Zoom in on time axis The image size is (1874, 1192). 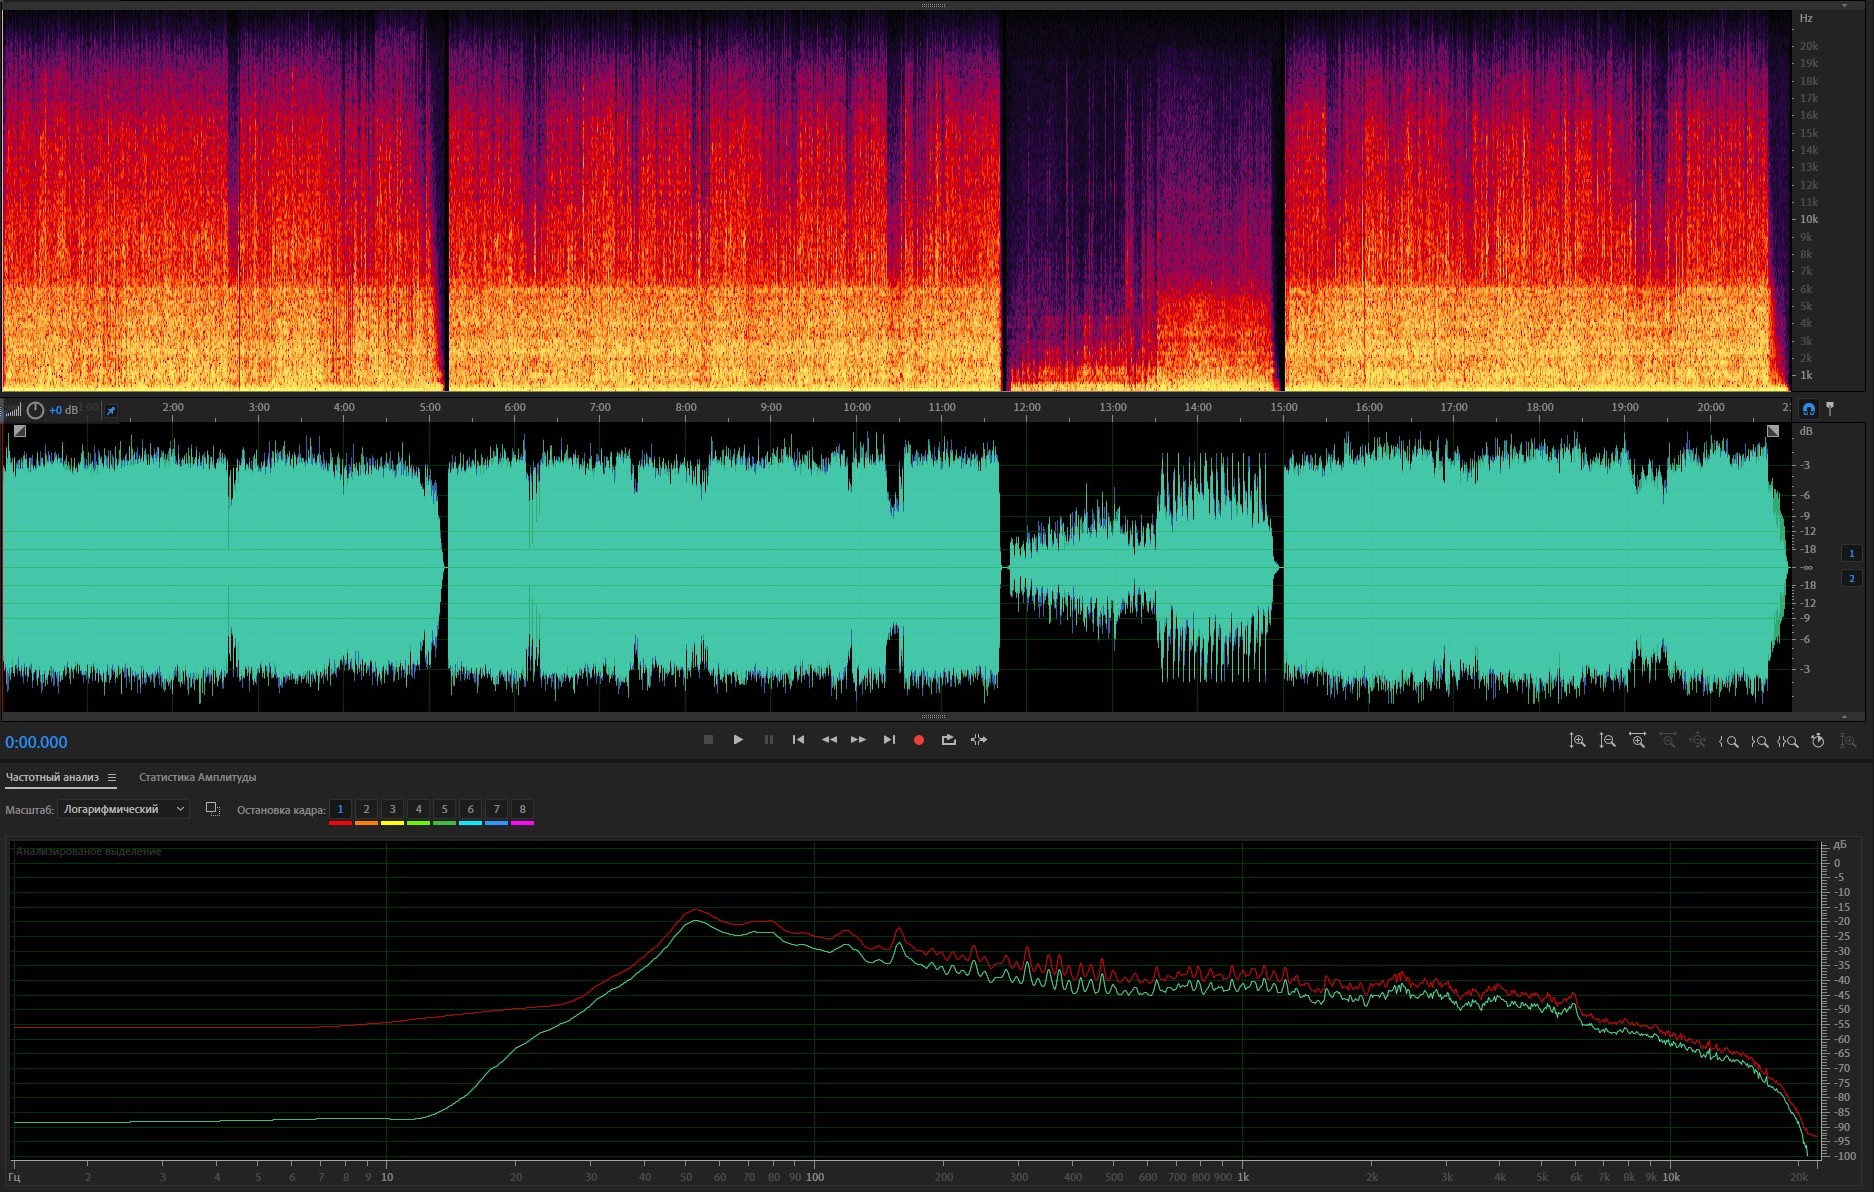pyautogui.click(x=1637, y=741)
